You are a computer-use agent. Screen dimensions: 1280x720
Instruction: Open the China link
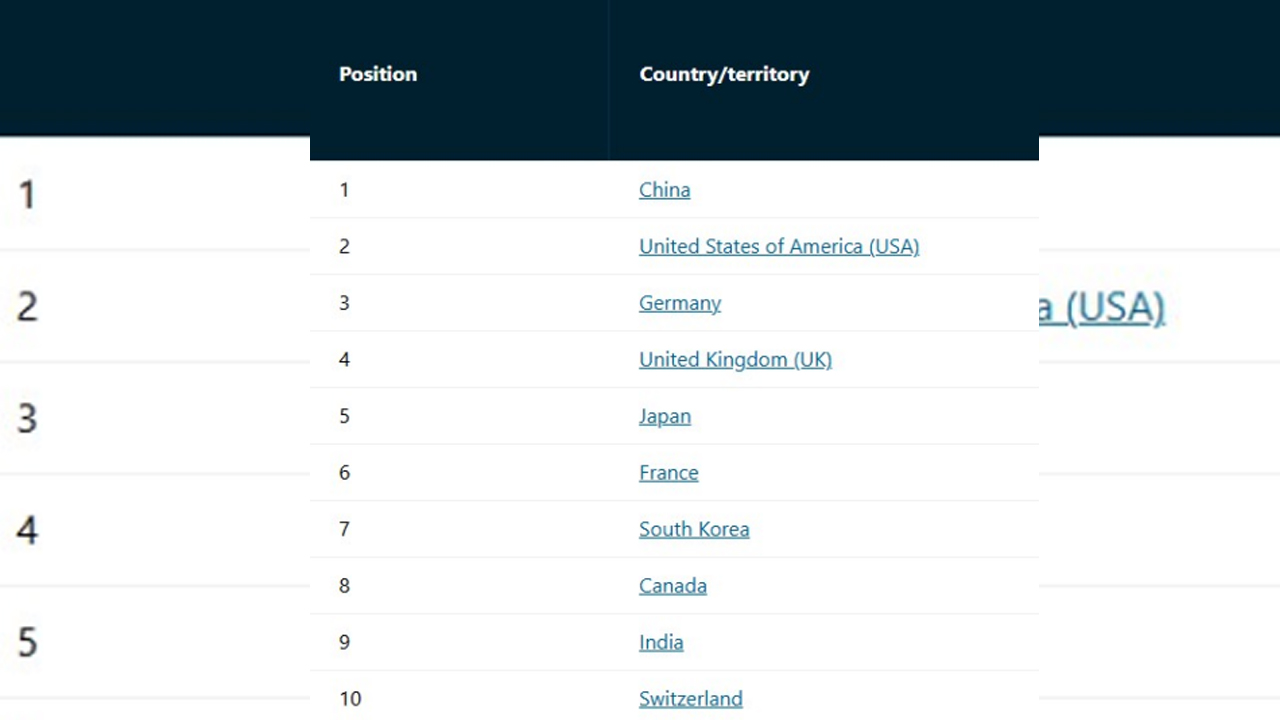(x=664, y=190)
